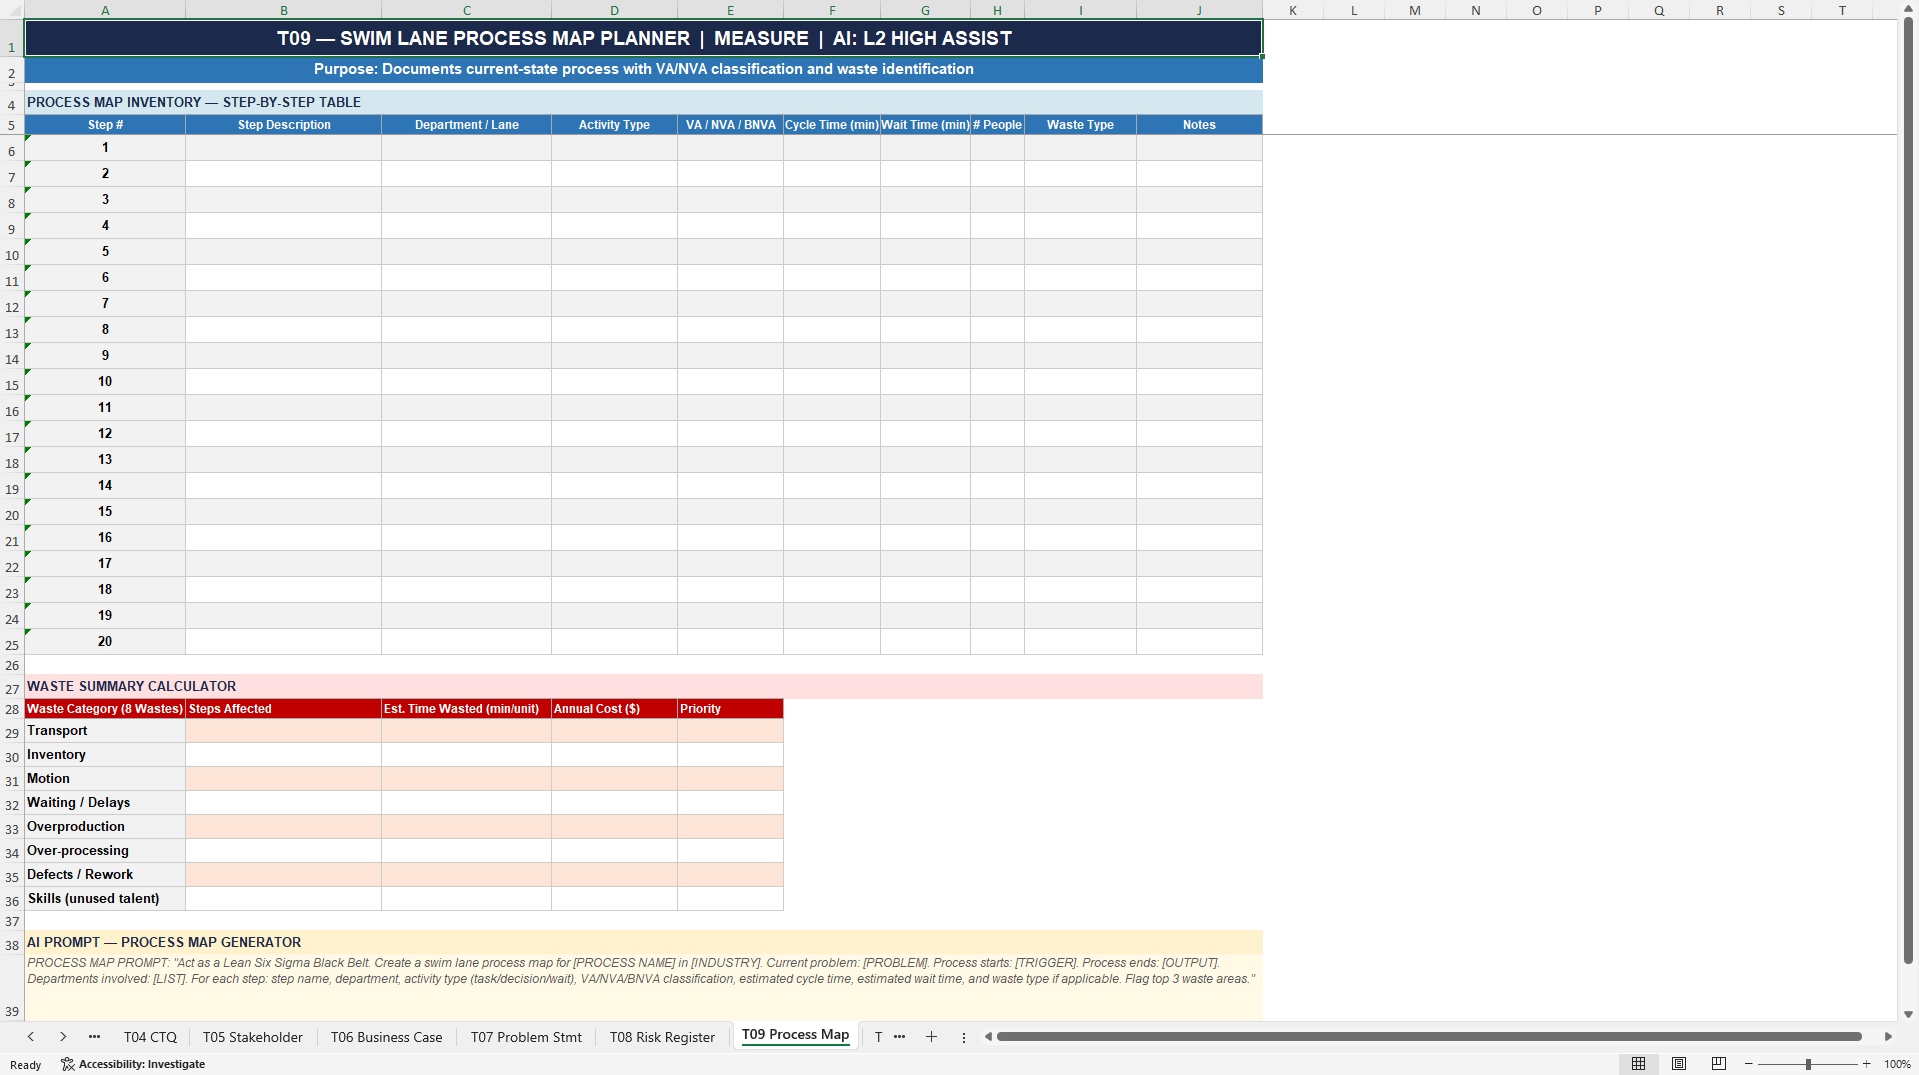The height and width of the screenshot is (1075, 1919).
Task: Switch to the T08 Risk Register sheet
Action: [662, 1037]
